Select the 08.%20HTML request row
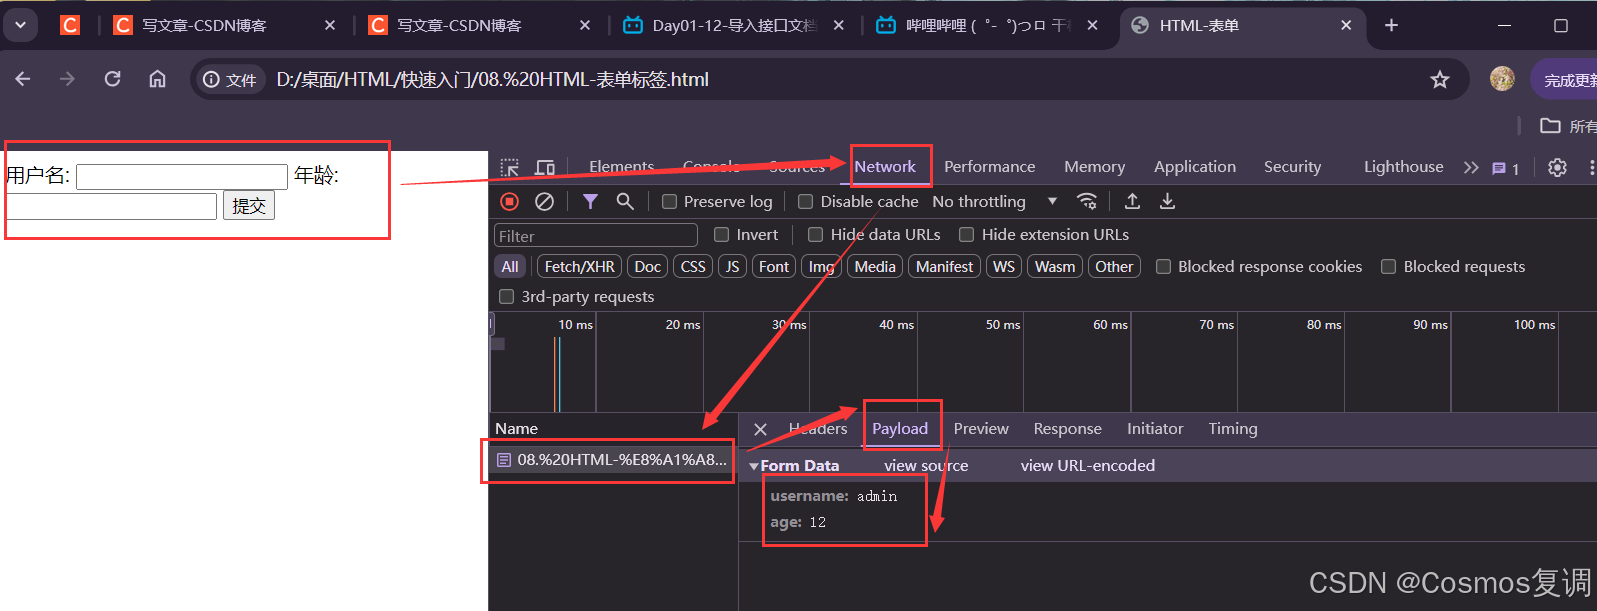This screenshot has height=611, width=1597. pos(612,460)
